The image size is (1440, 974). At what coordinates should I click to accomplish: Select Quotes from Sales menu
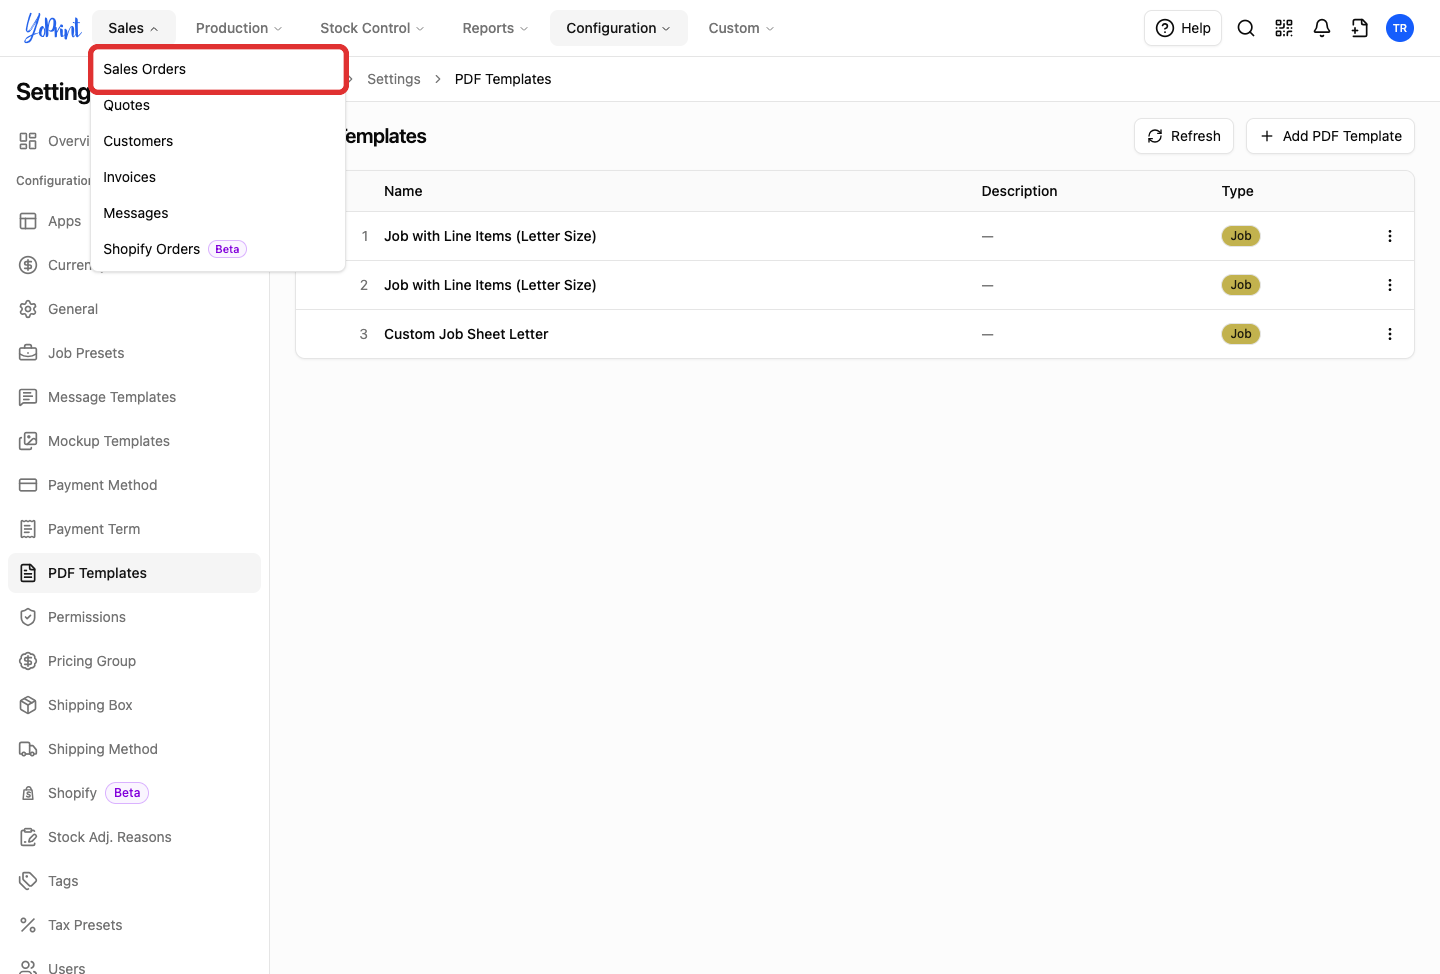(x=218, y=105)
